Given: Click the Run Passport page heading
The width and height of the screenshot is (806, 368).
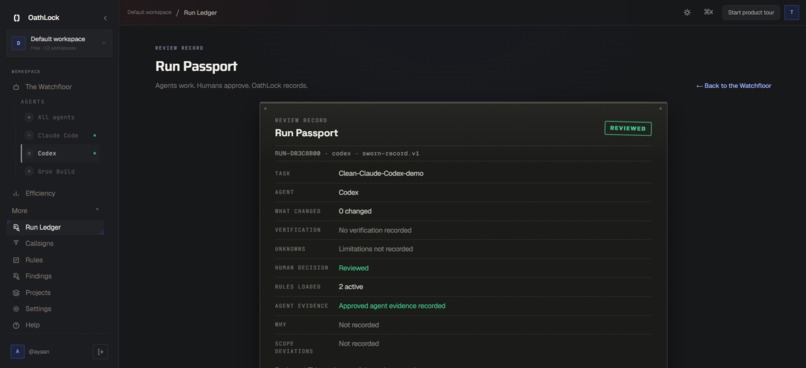Looking at the screenshot, I should point(196,66).
